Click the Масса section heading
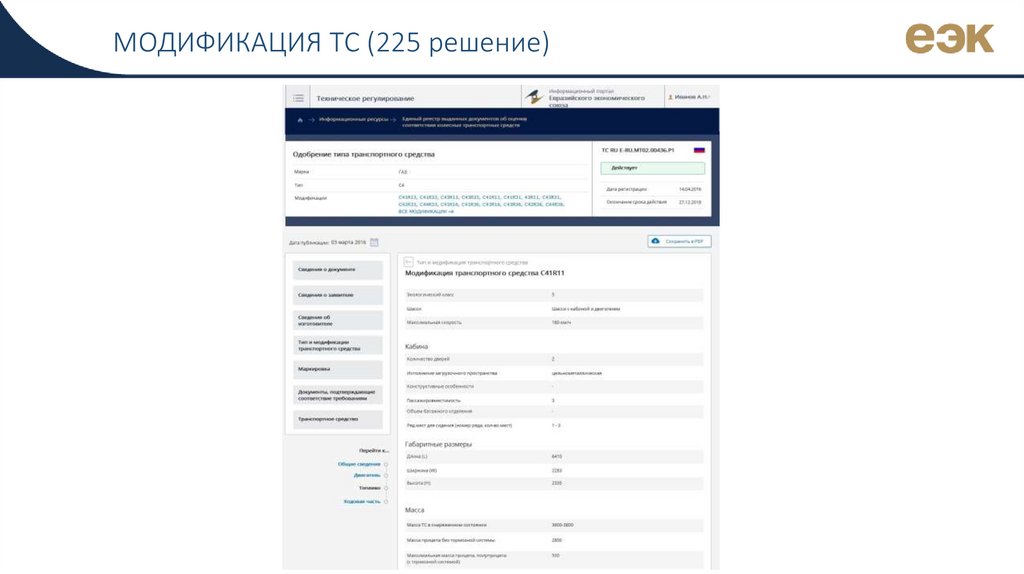This screenshot has width=1024, height=574. (x=415, y=510)
